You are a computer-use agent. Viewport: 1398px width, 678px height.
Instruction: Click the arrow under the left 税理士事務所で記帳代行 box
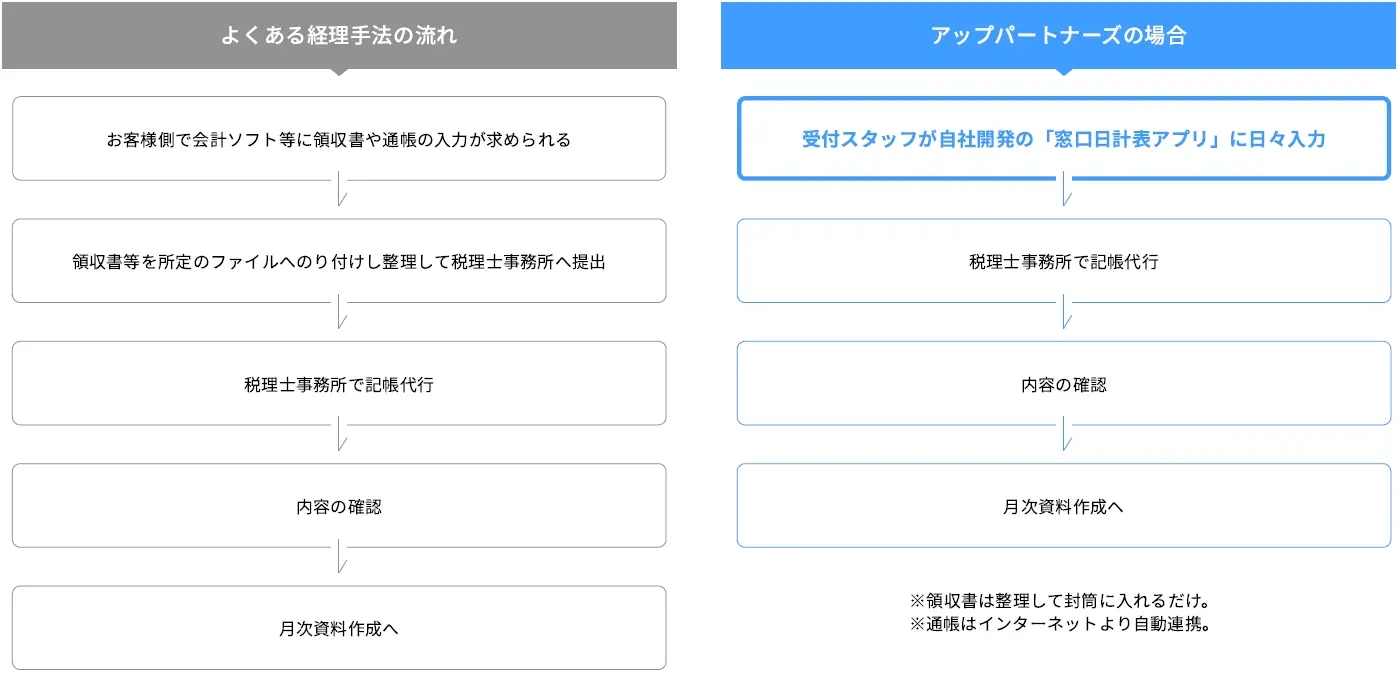[340, 435]
